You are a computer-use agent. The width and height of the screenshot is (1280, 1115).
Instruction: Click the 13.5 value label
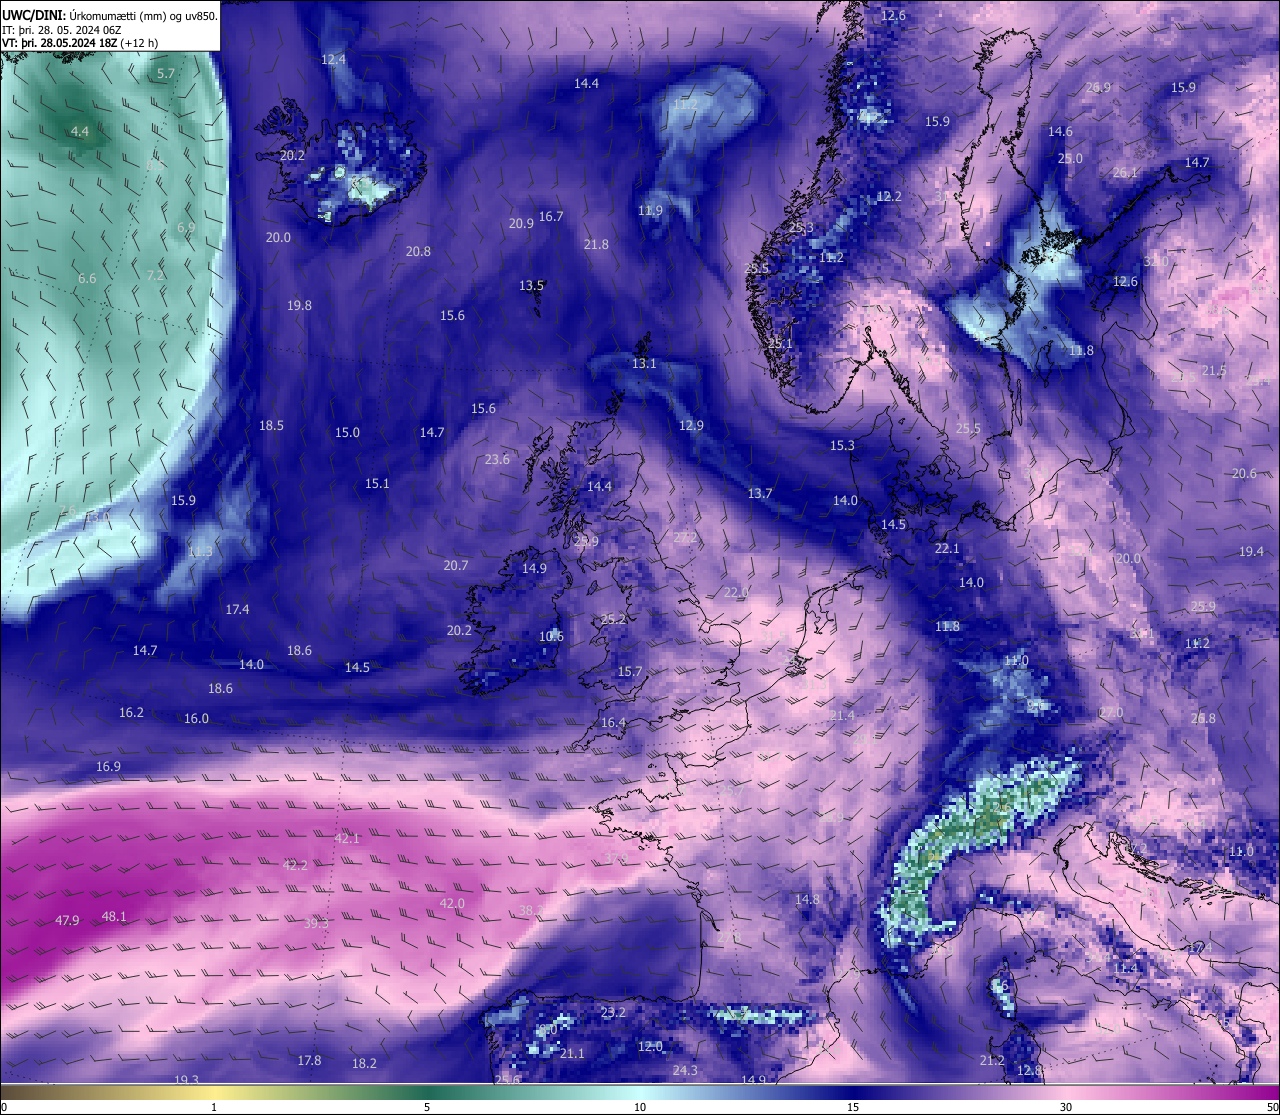531,285
